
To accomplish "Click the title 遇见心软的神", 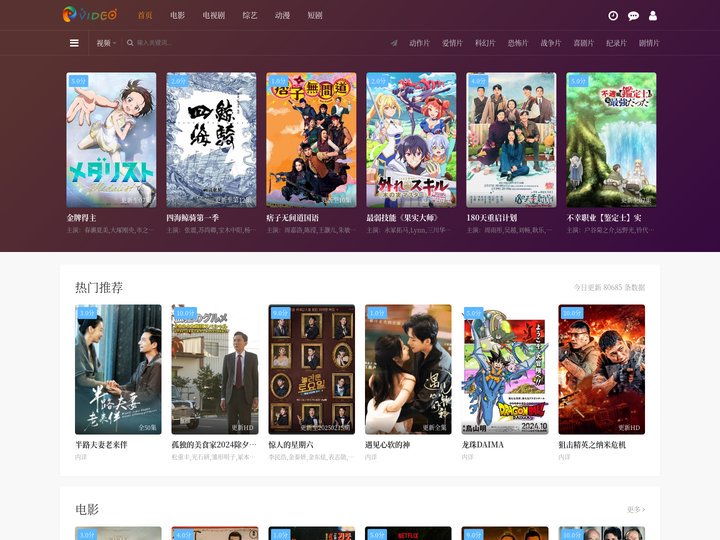I will pyautogui.click(x=388, y=444).
